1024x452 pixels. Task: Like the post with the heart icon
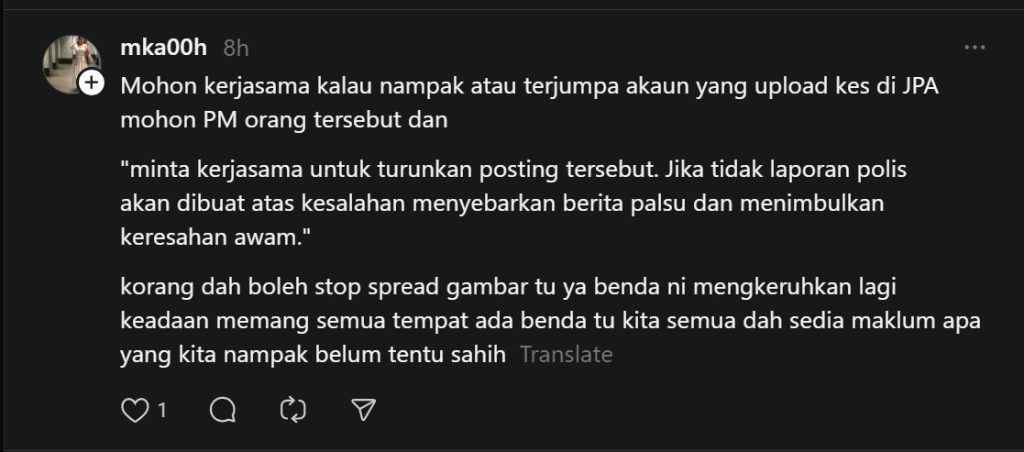coord(135,410)
